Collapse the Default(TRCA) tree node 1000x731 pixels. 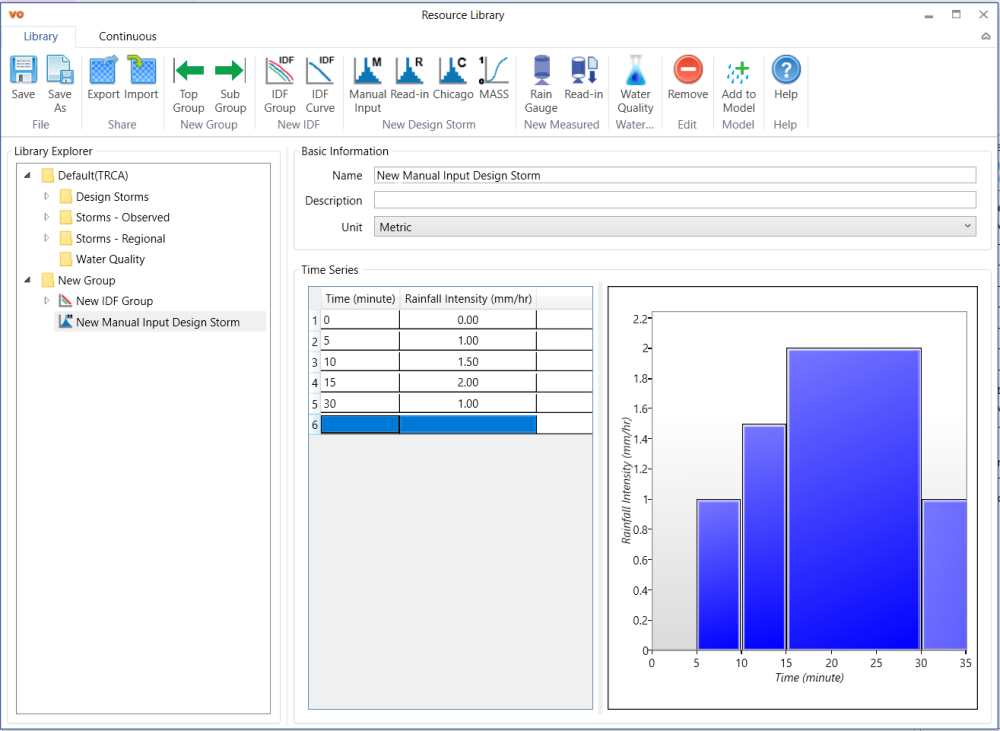[x=27, y=176]
